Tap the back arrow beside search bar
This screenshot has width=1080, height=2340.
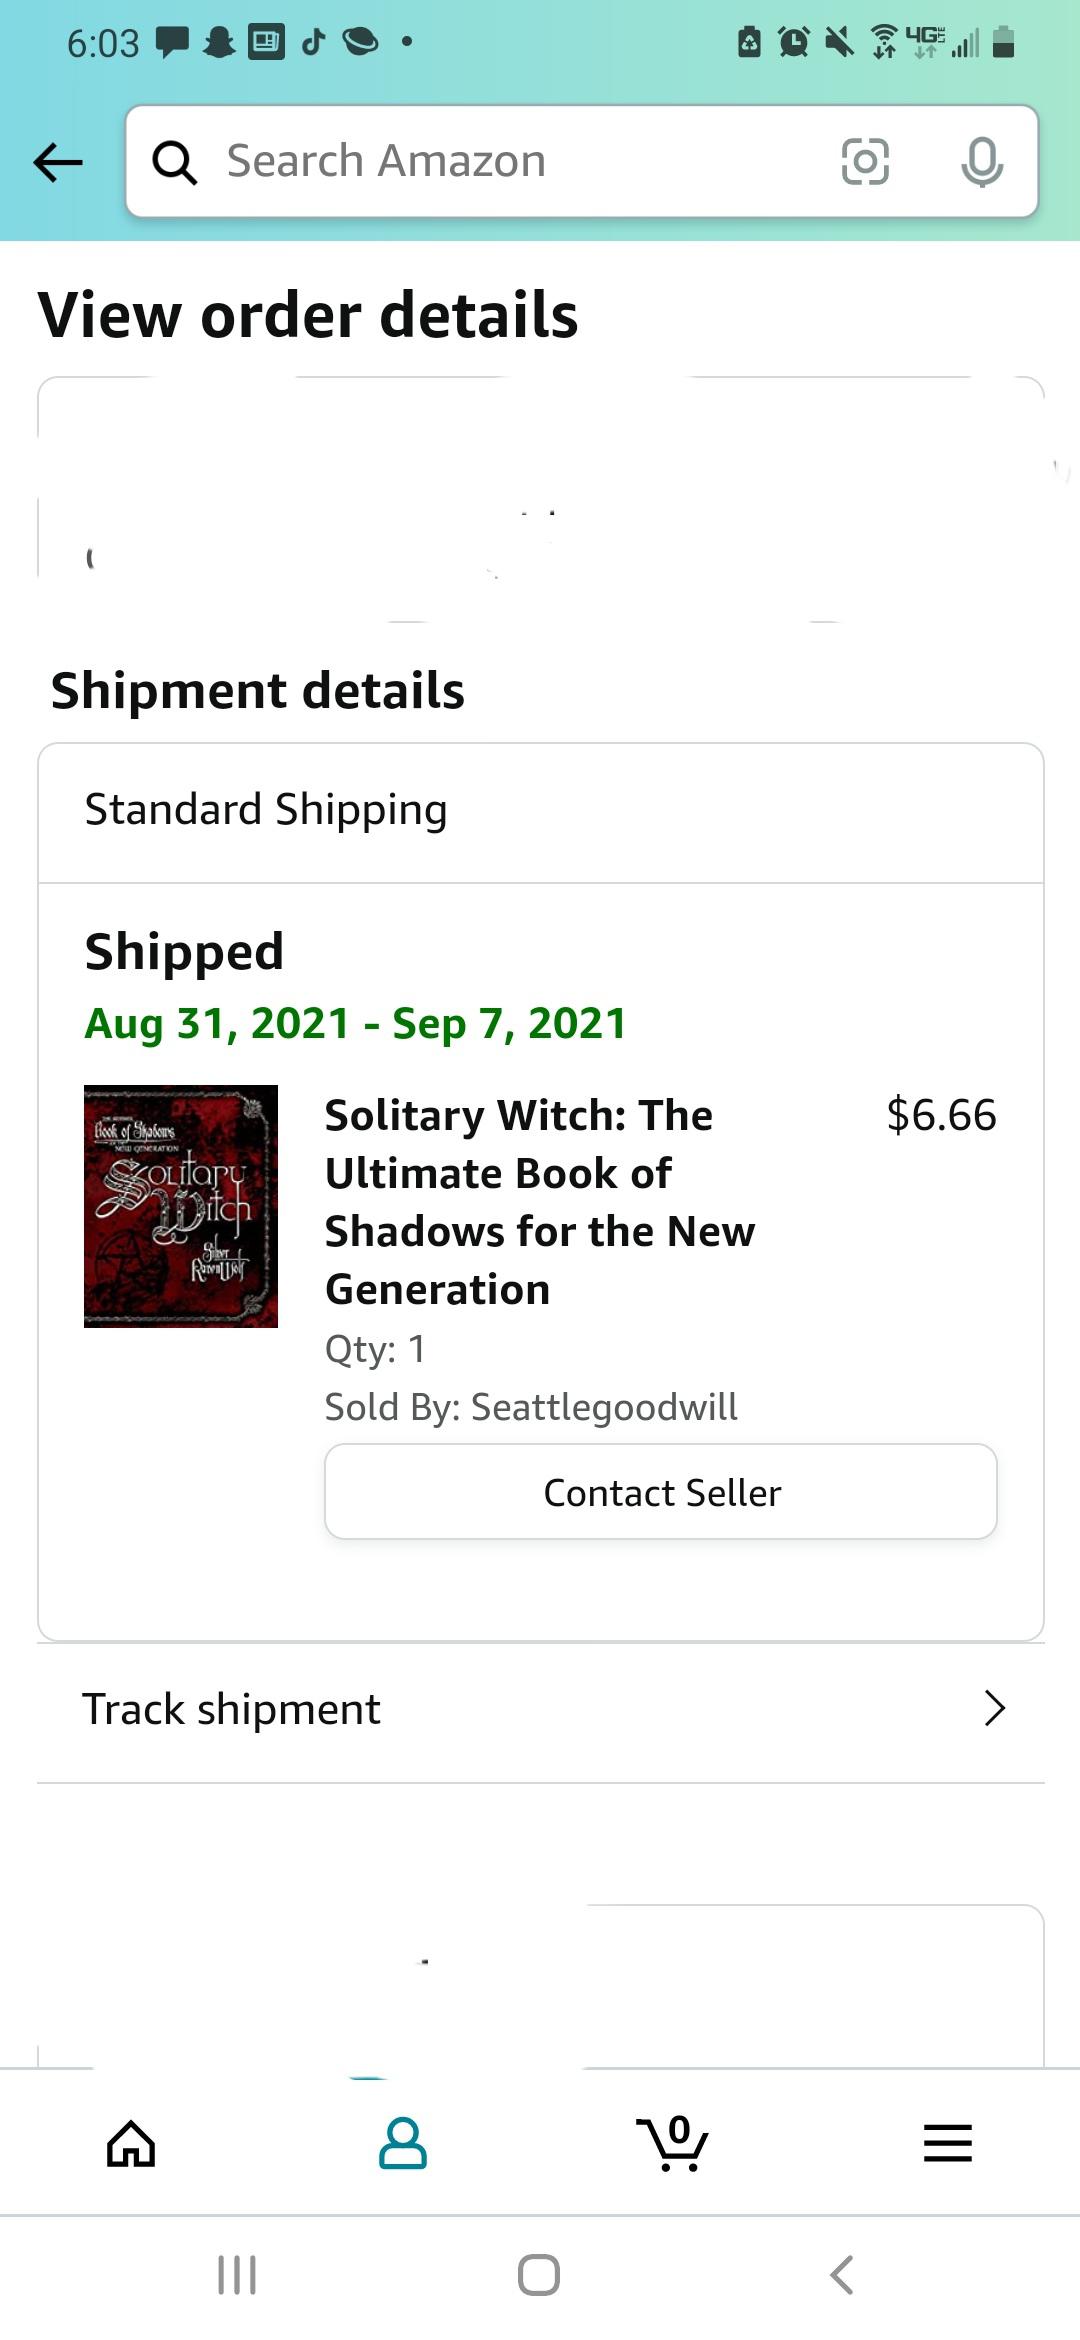point(58,162)
